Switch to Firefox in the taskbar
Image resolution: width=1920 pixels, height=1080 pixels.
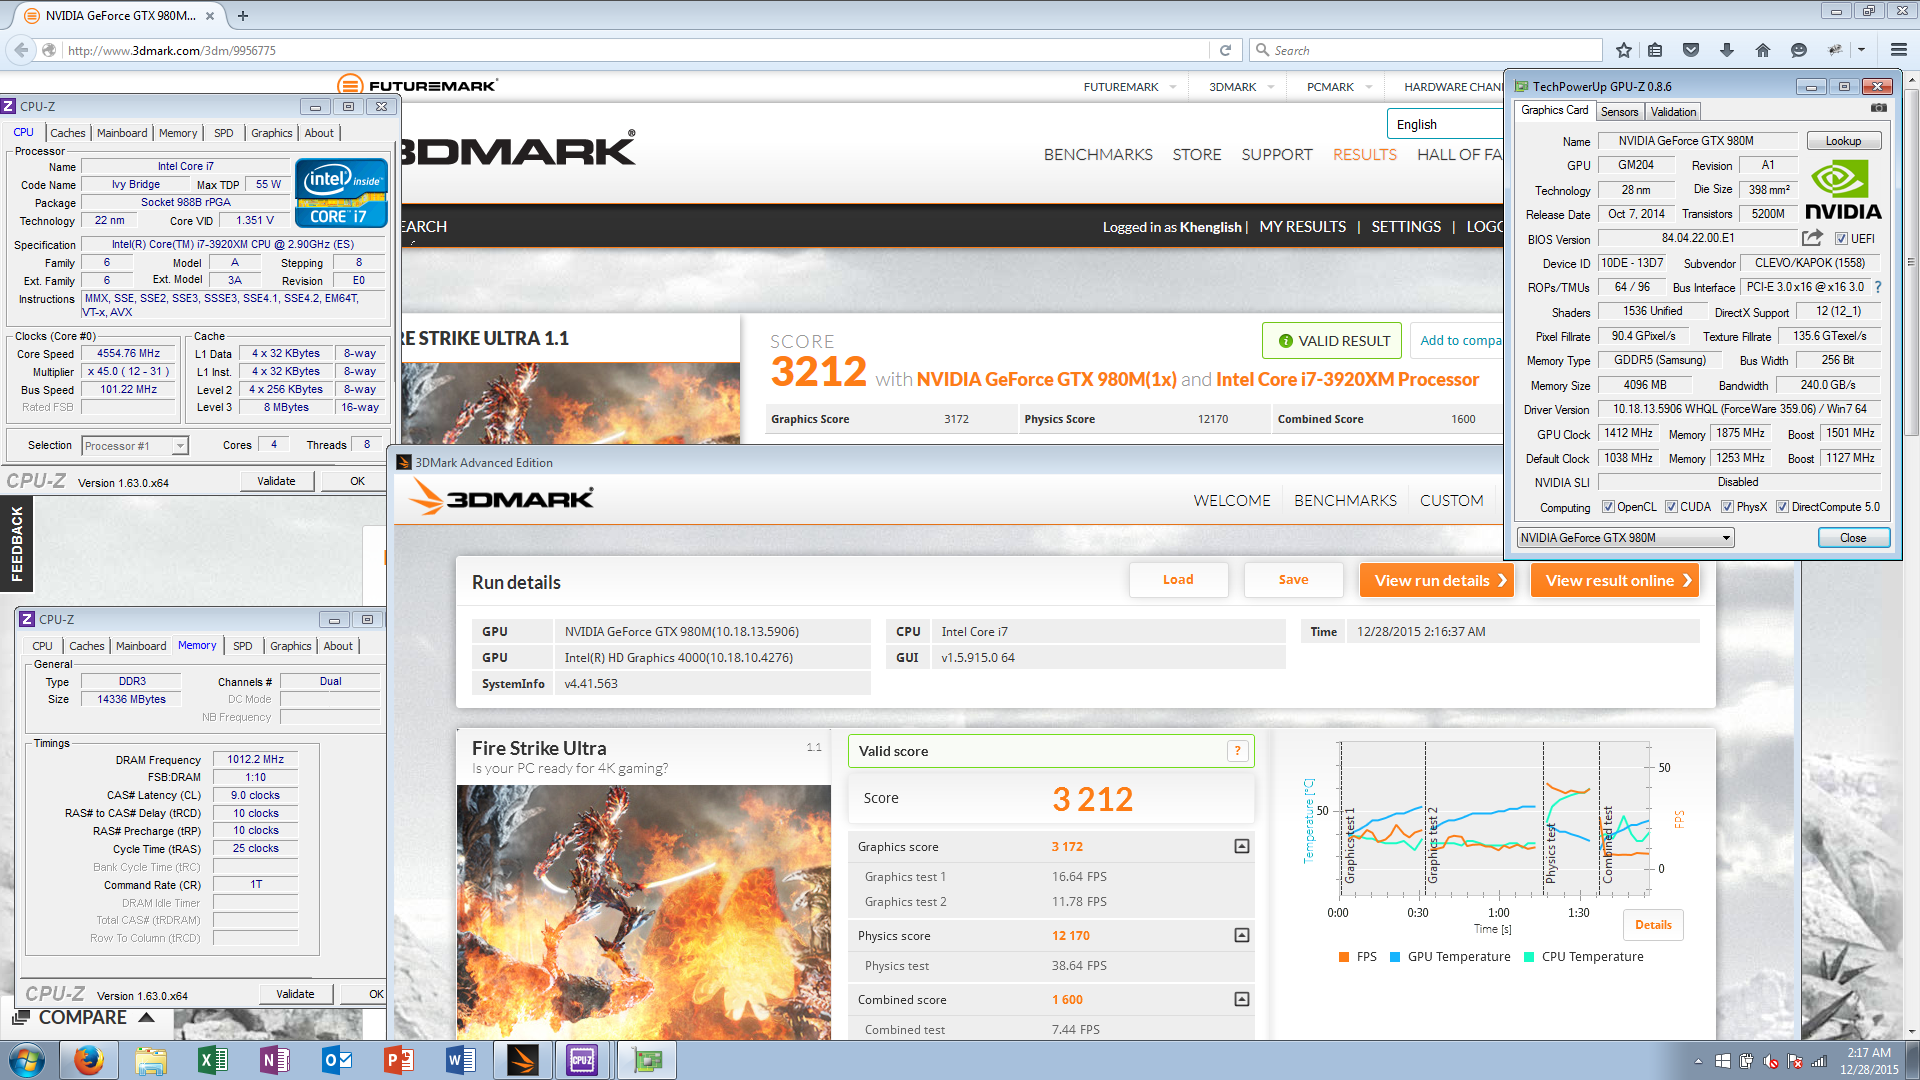(x=89, y=1060)
